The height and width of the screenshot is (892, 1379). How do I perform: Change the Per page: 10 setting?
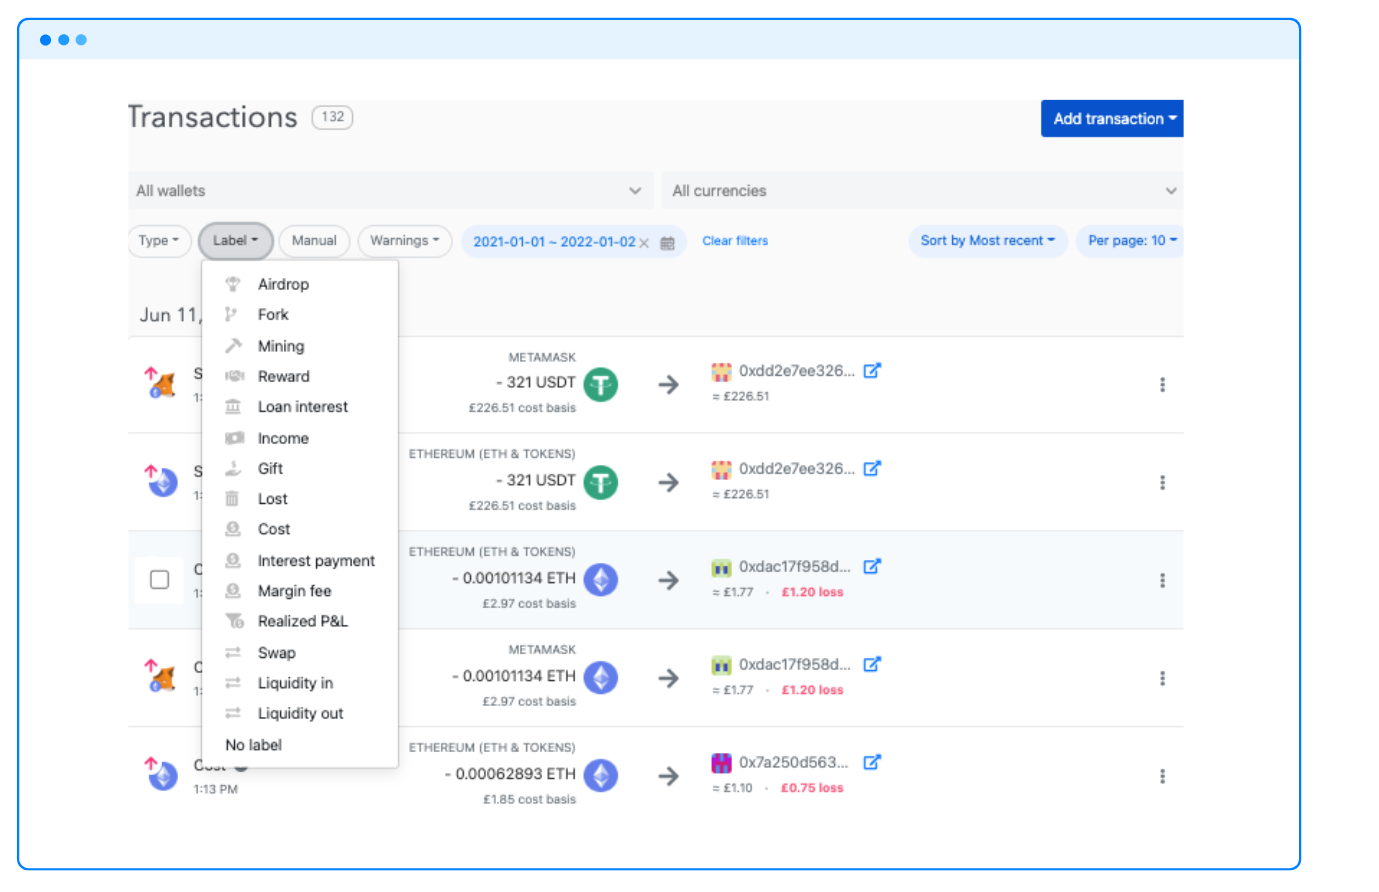click(1131, 241)
